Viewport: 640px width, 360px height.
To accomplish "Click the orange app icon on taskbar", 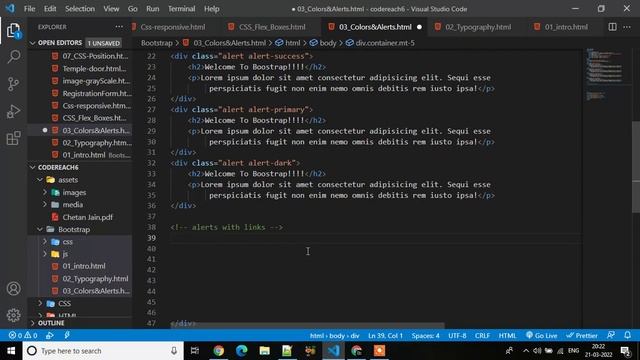I will pos(379,351).
